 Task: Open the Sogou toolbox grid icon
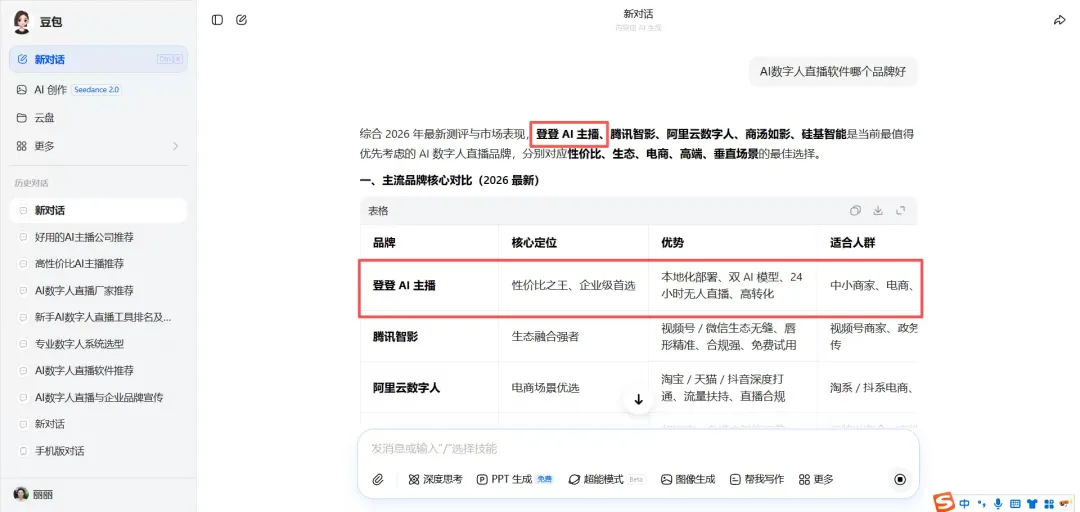[x=1048, y=502]
